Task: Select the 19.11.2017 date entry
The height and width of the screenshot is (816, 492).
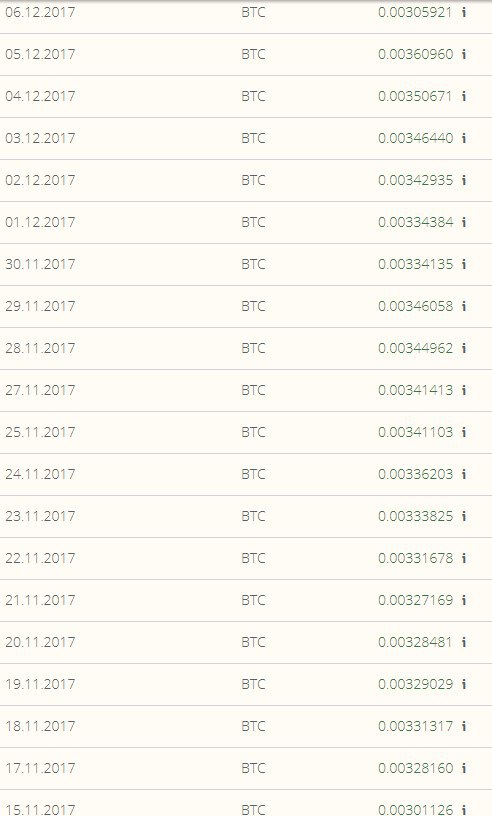Action: pos(40,684)
